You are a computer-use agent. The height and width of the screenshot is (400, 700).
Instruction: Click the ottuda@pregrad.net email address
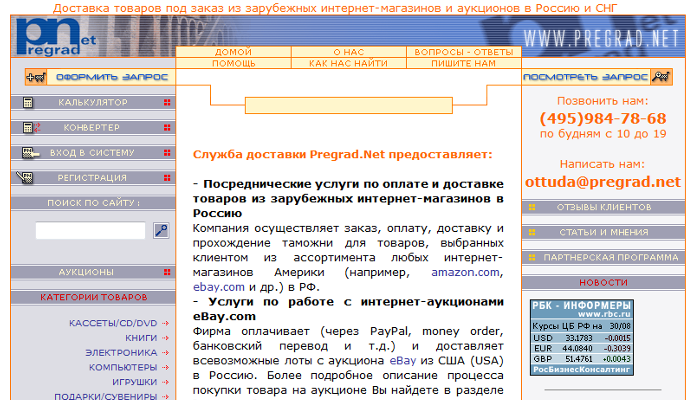tap(603, 182)
